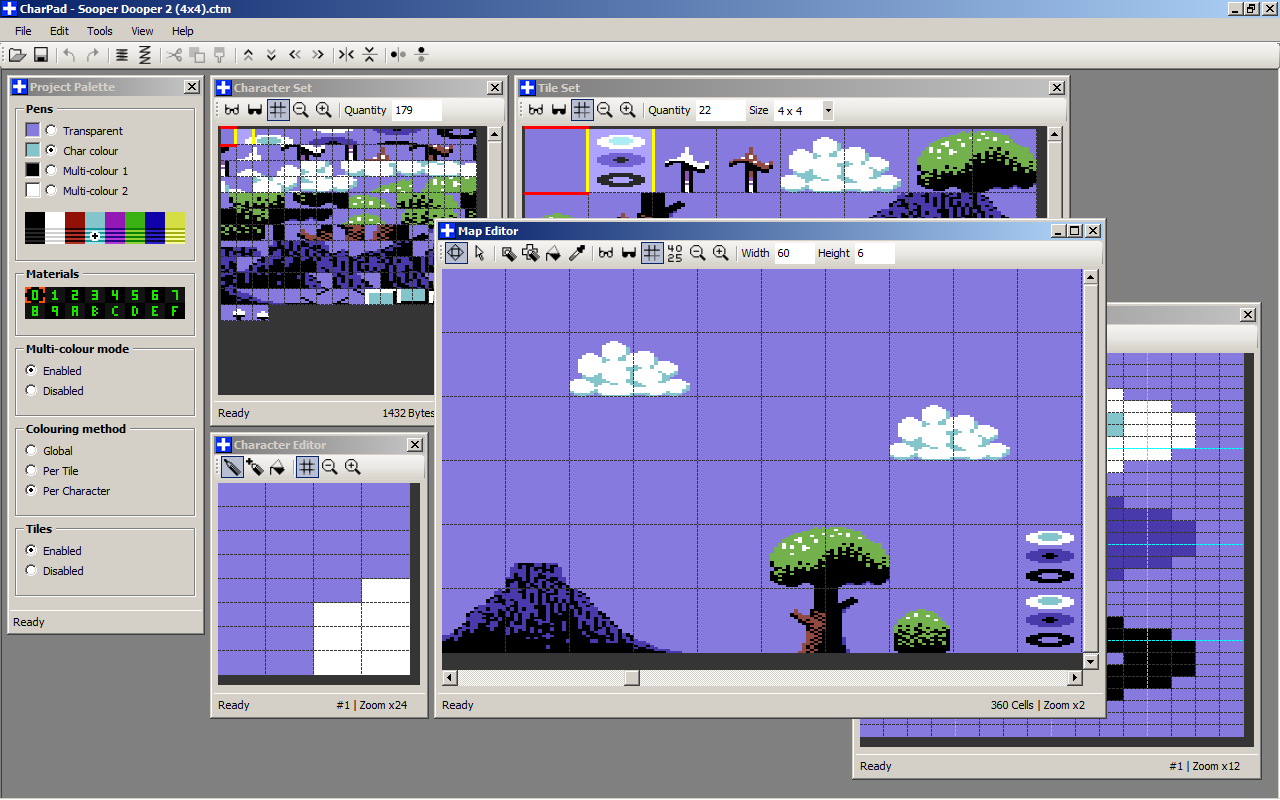This screenshot has height=800, width=1280.
Task: Click the vertical reflect icon with stacked dots
Action: 420,55
